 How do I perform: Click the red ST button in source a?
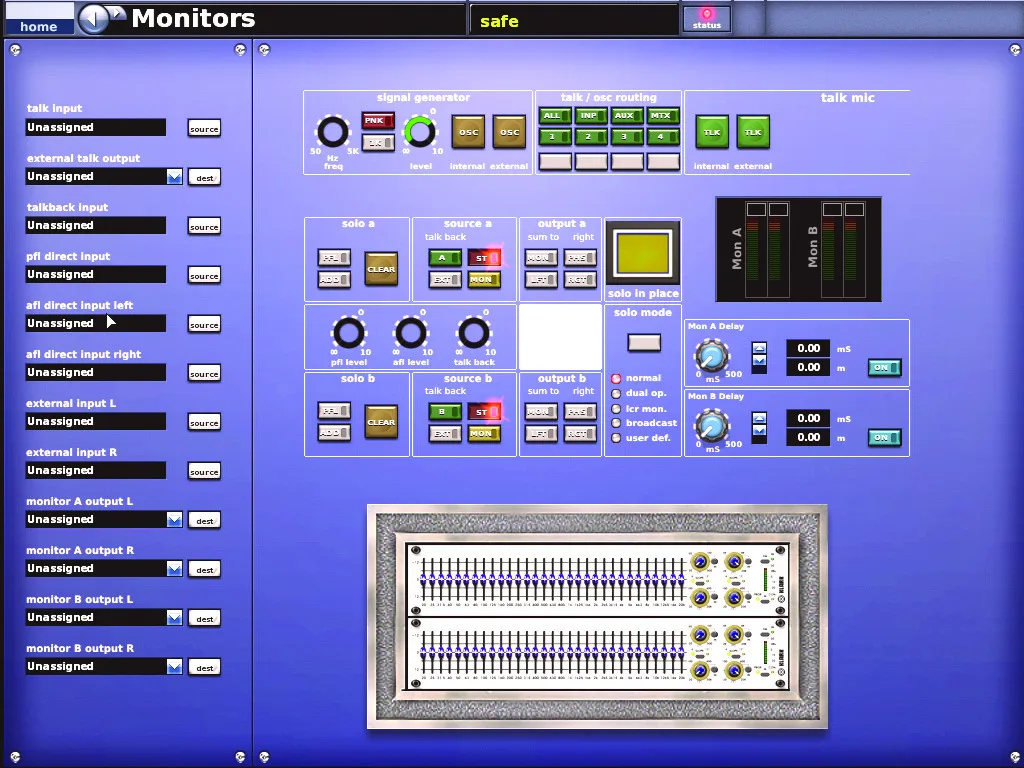(x=484, y=258)
